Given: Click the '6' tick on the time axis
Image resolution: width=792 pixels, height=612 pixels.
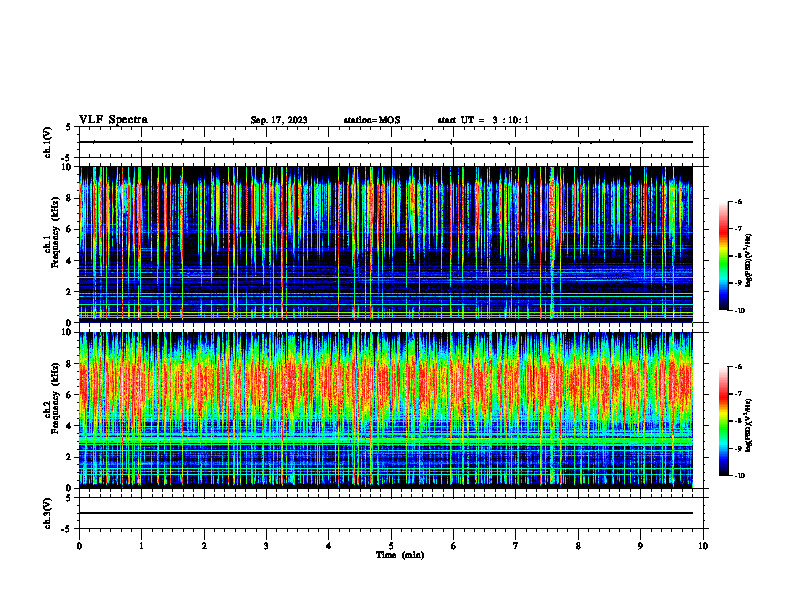Looking at the screenshot, I should 454,546.
